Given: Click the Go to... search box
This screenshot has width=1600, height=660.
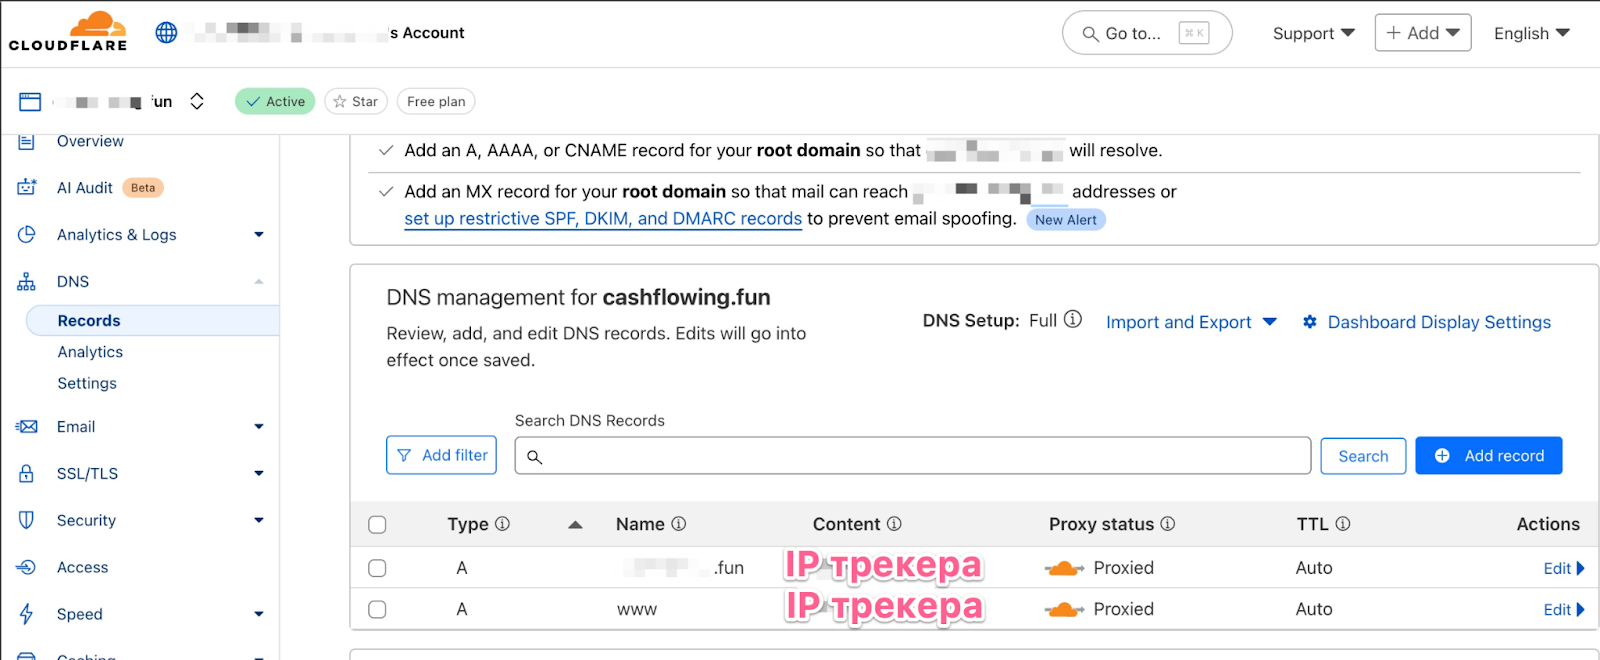Looking at the screenshot, I should pos(1147,33).
